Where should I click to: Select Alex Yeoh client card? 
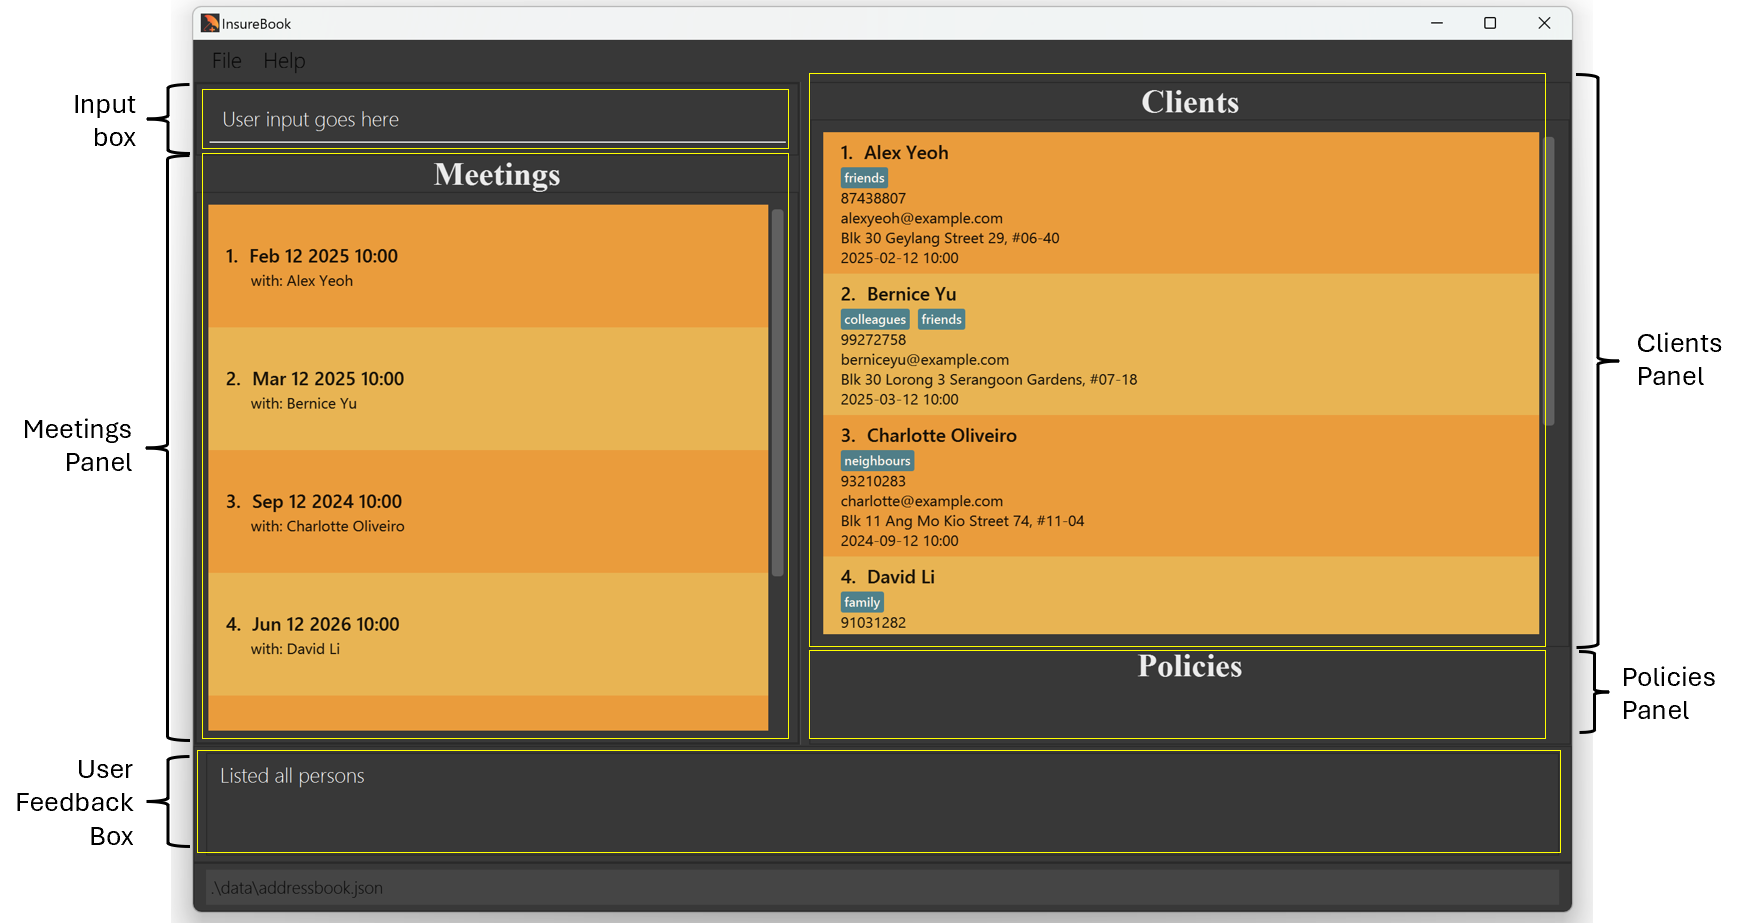click(1180, 204)
